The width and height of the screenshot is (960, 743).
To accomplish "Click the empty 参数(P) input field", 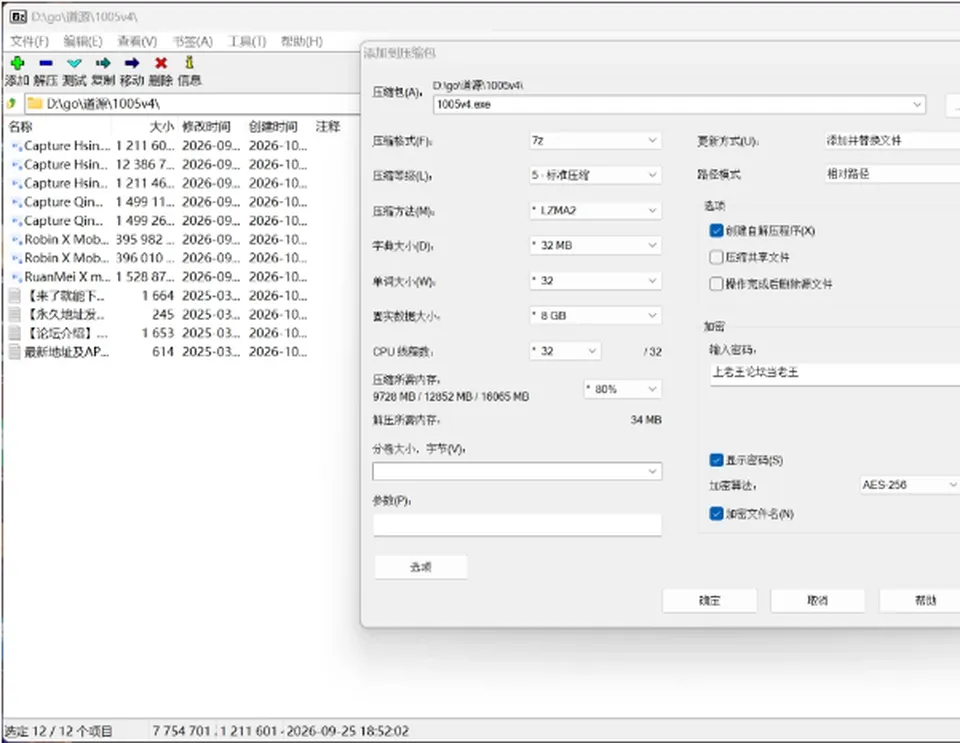I will coord(517,525).
